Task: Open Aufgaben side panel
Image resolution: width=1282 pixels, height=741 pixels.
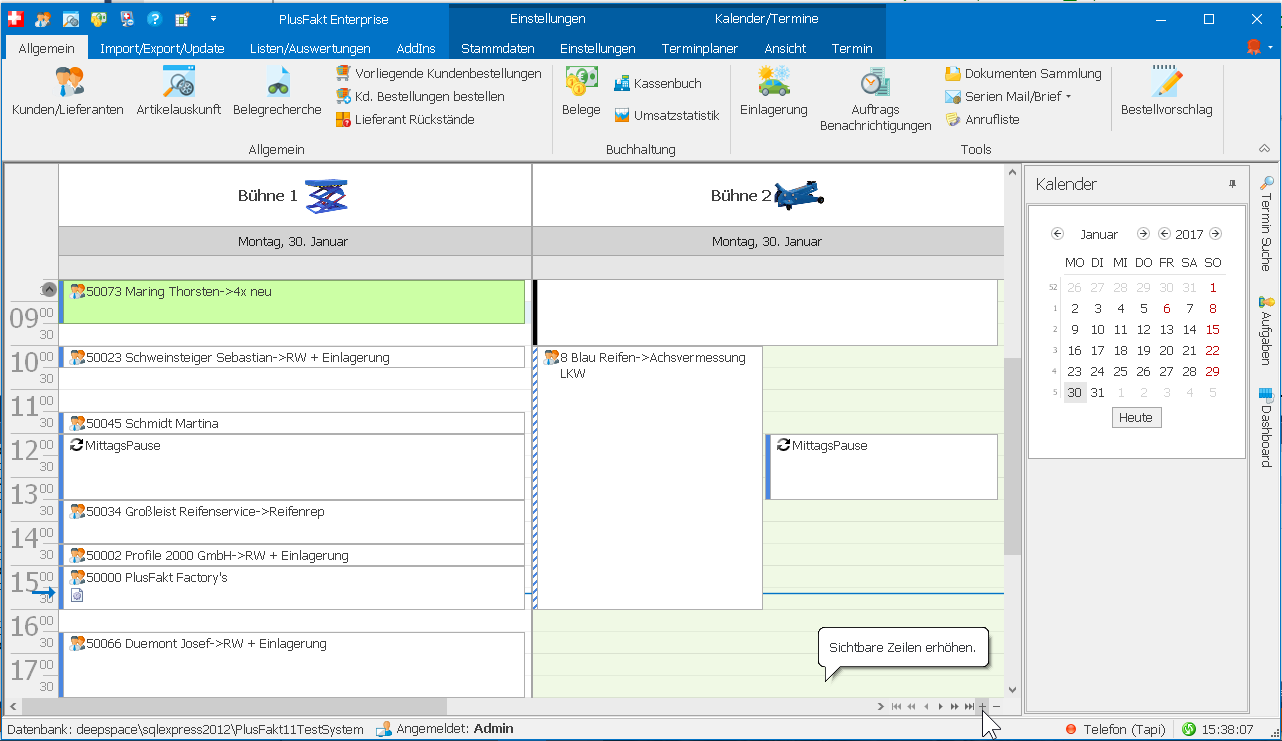Action: click(x=1266, y=330)
